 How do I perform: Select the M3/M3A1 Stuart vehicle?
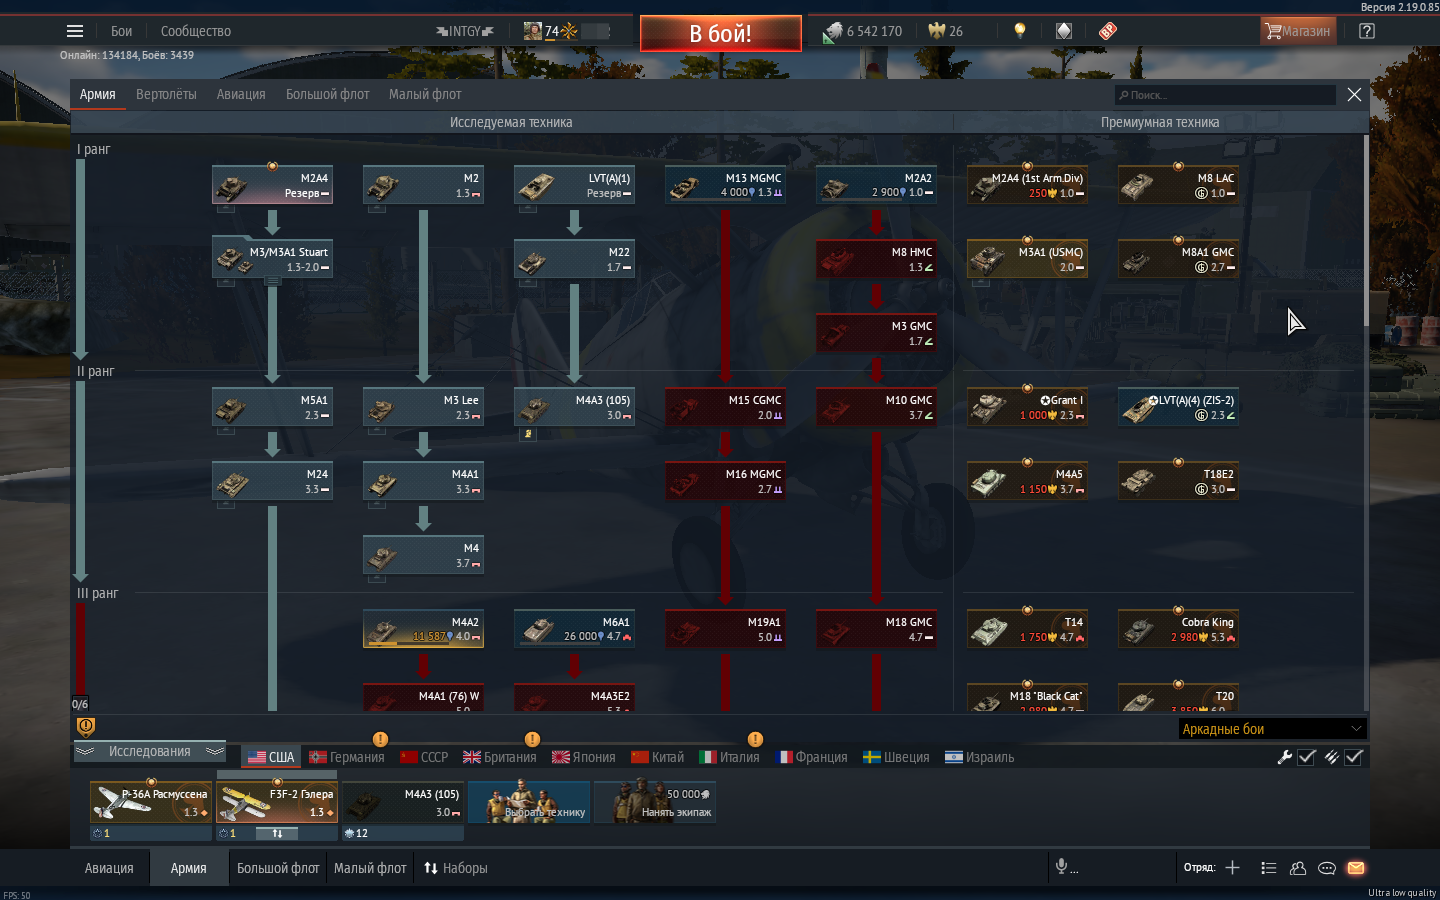pyautogui.click(x=272, y=260)
